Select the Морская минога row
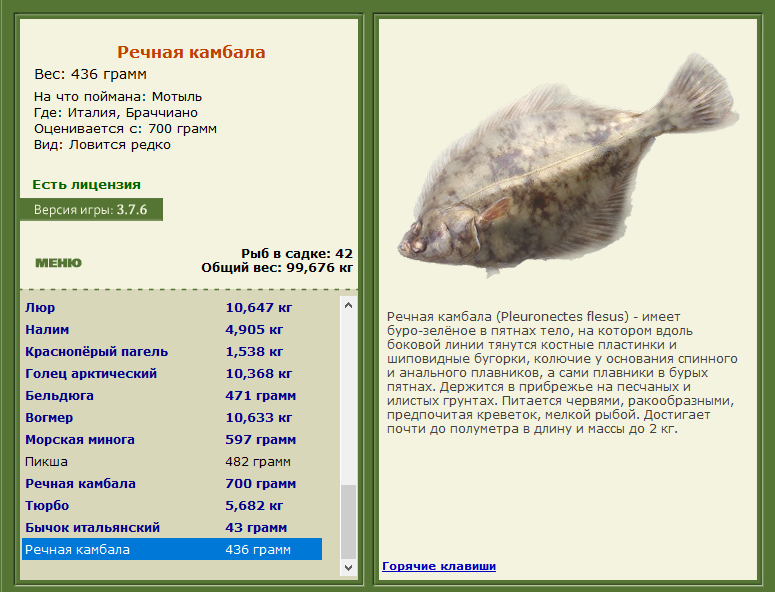Image resolution: width=775 pixels, height=592 pixels. click(x=172, y=439)
